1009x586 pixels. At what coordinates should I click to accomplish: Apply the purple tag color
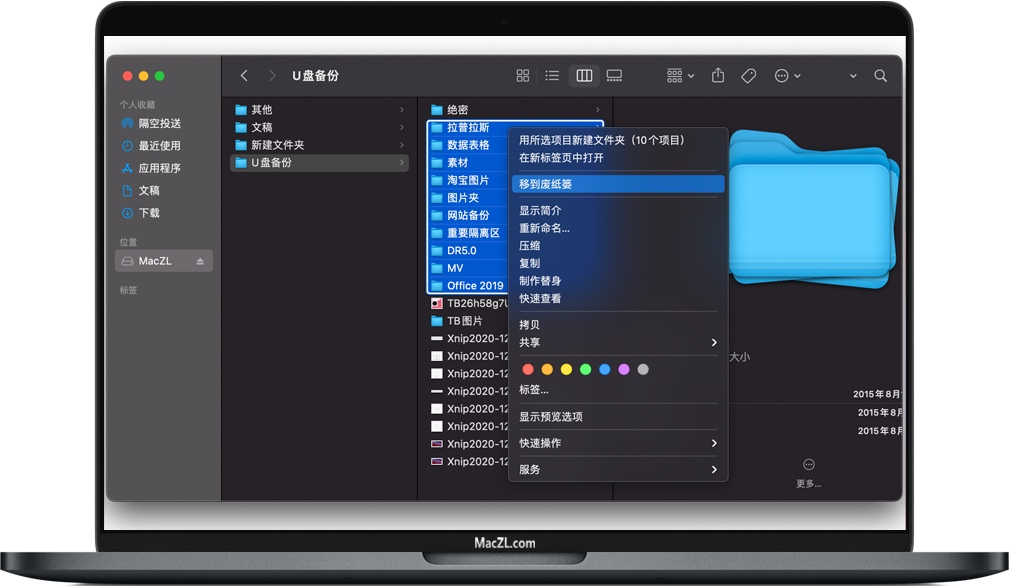[624, 369]
